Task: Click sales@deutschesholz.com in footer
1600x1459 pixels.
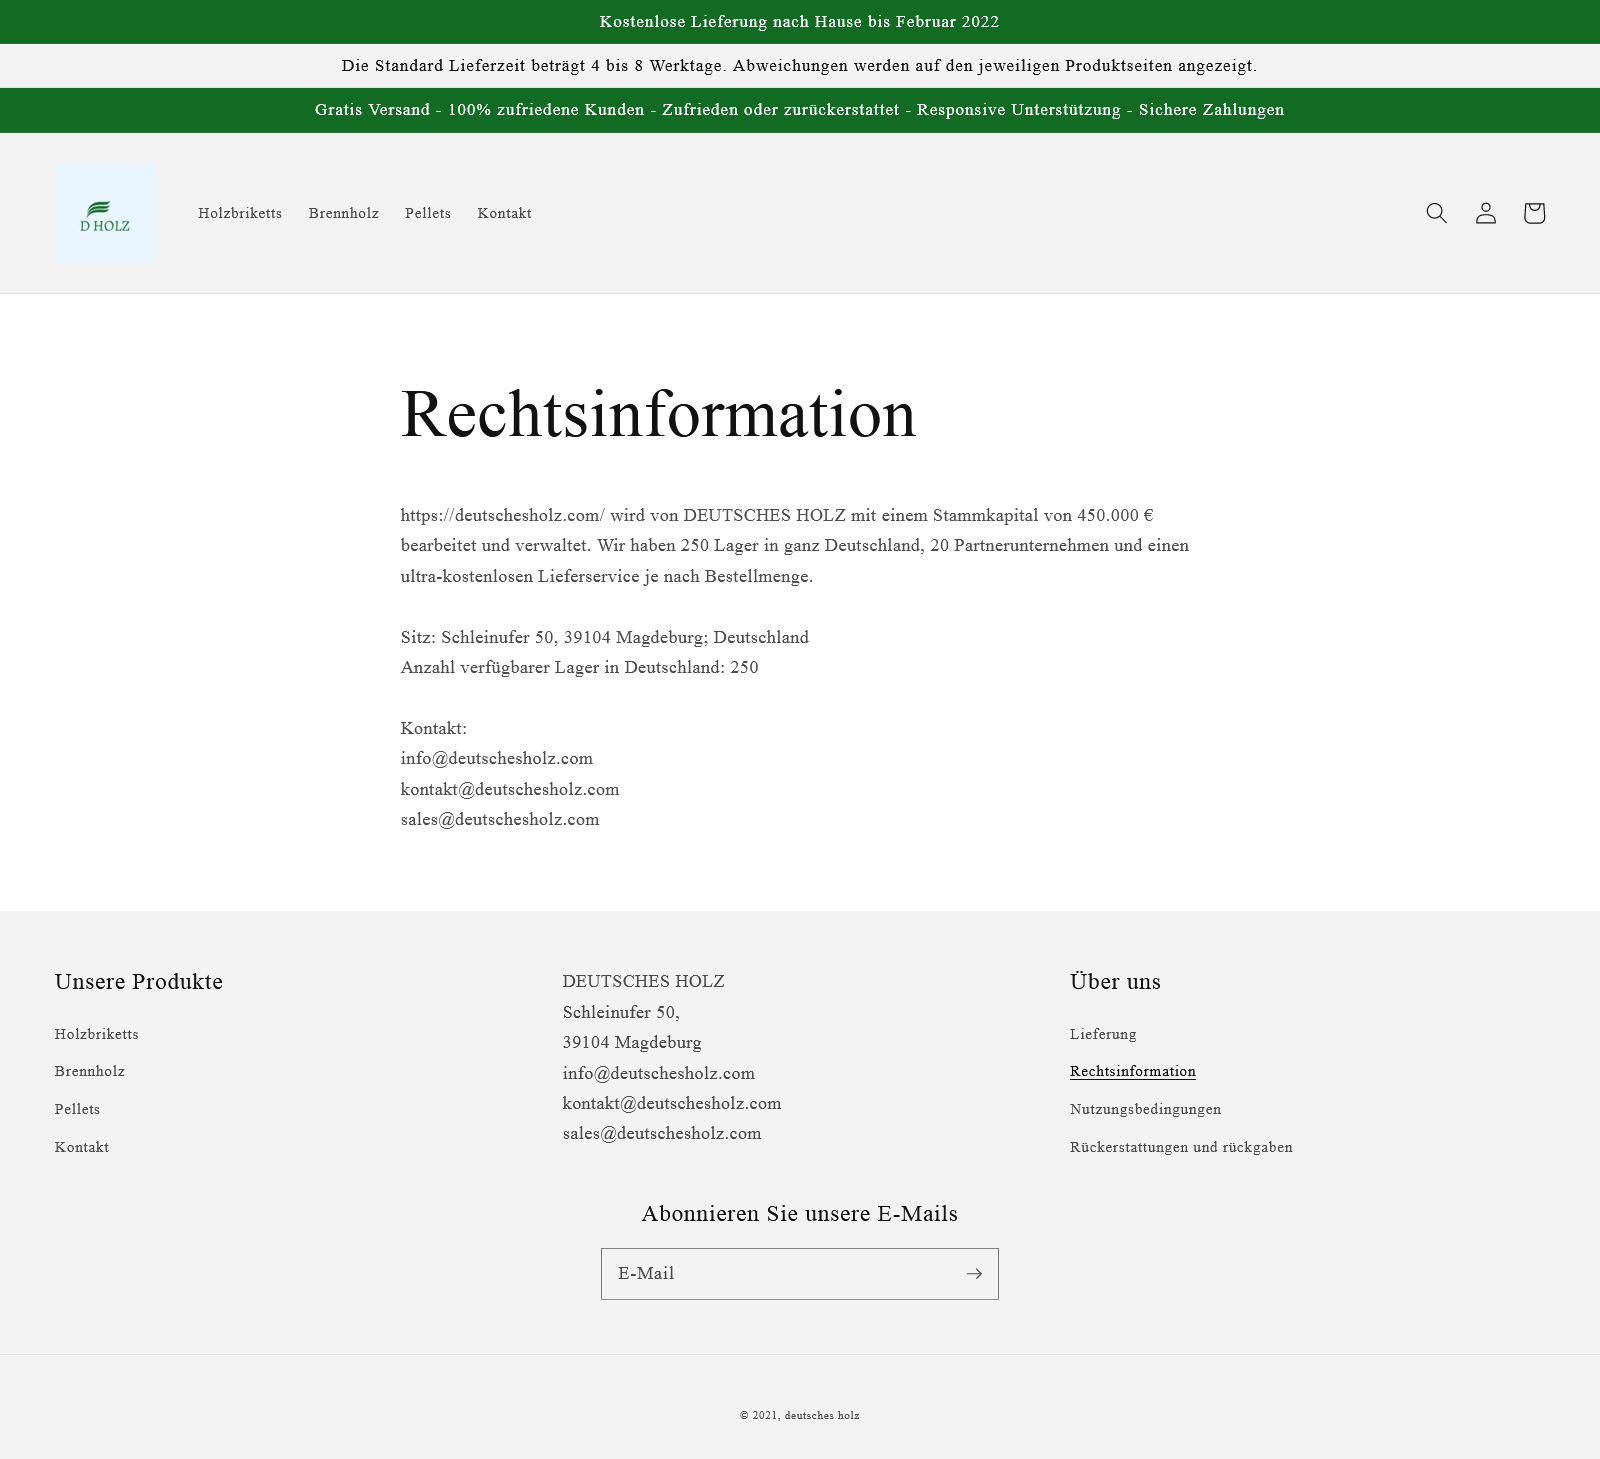Action: coord(662,1134)
